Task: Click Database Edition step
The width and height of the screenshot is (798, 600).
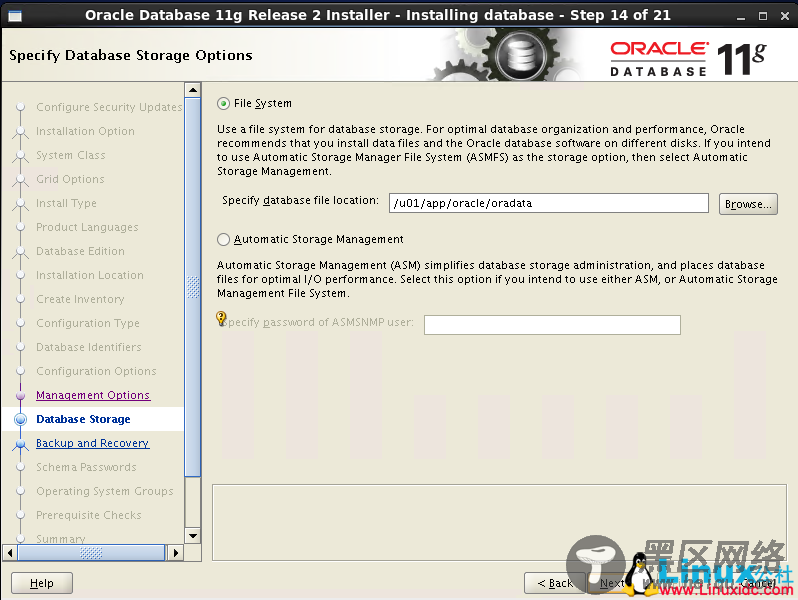Action: pyautogui.click(x=80, y=251)
